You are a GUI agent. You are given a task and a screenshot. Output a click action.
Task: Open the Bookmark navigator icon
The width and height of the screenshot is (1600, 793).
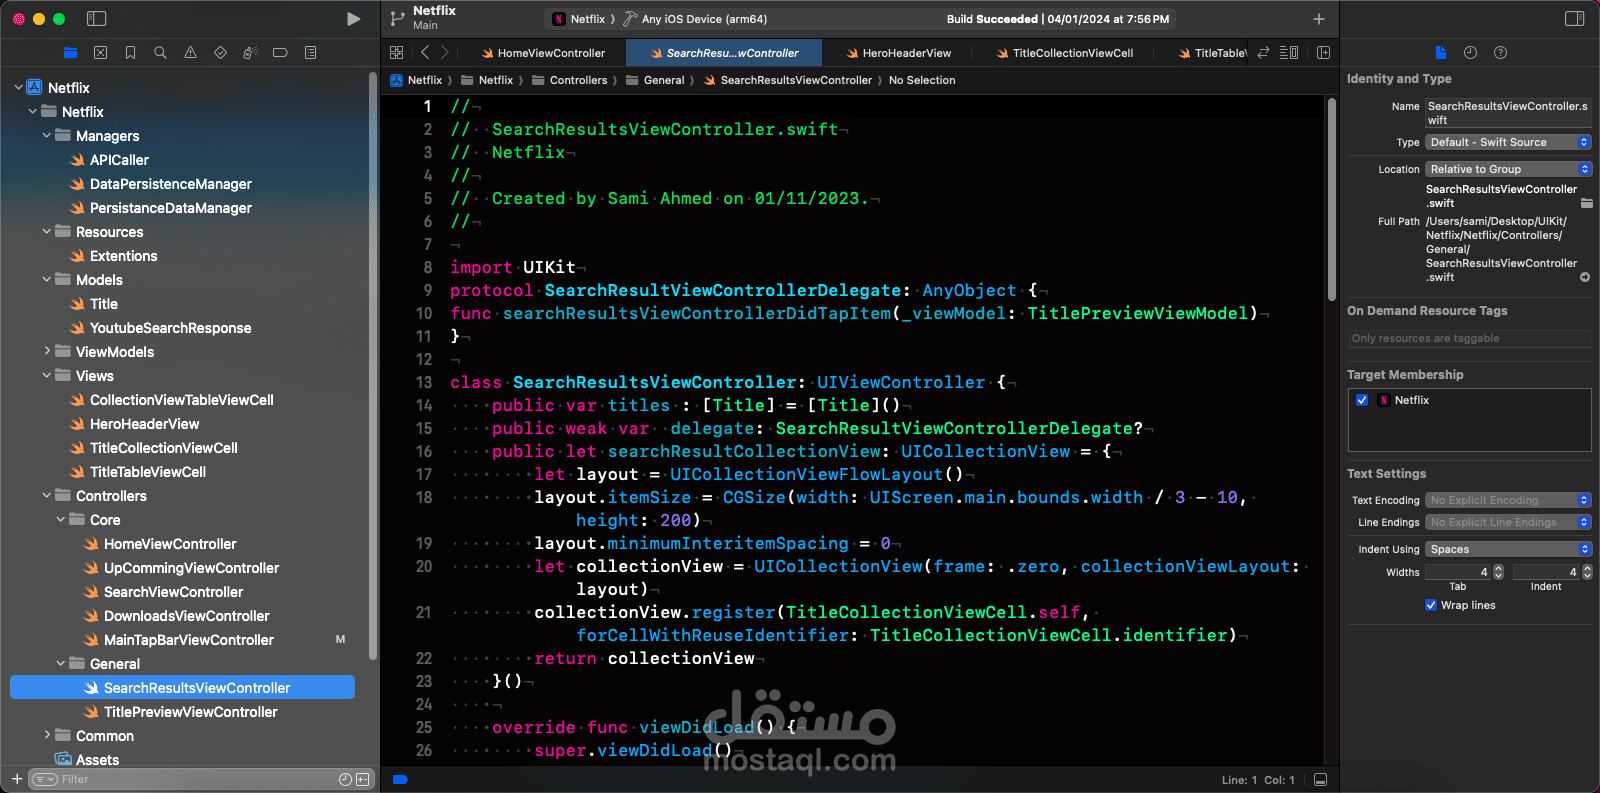(130, 53)
